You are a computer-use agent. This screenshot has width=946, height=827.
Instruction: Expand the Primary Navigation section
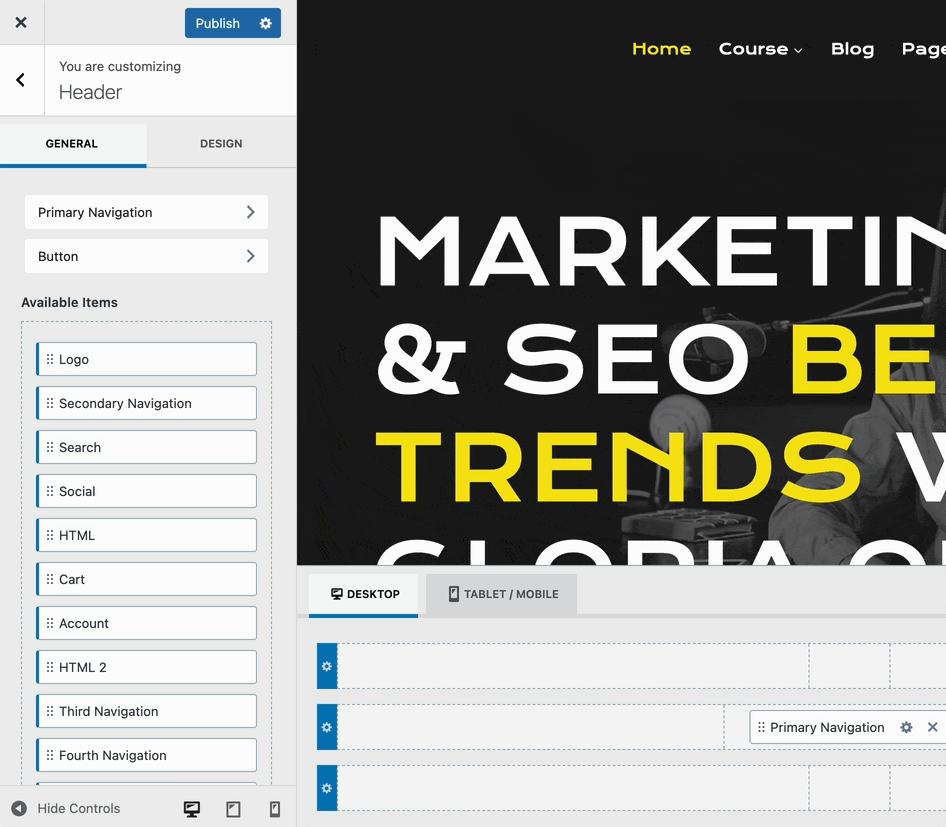point(146,212)
